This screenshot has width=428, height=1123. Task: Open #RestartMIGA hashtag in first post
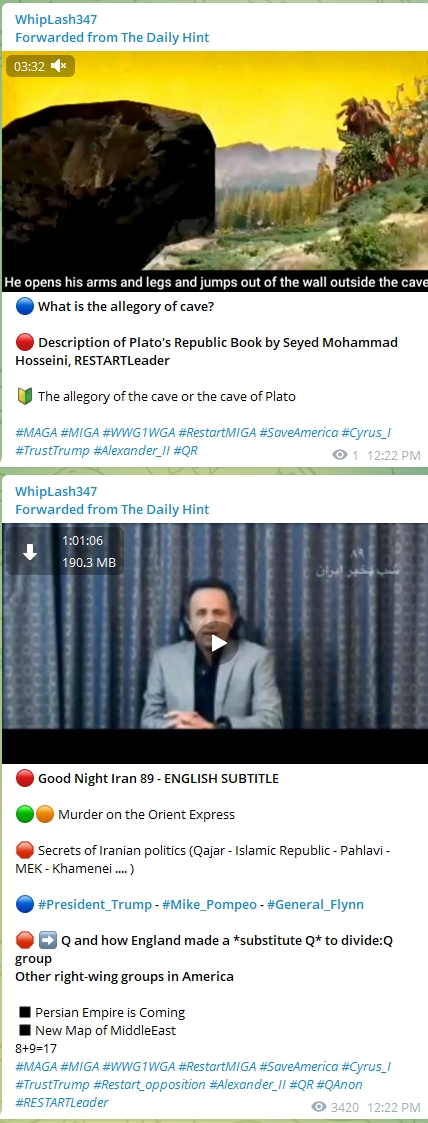(216, 433)
